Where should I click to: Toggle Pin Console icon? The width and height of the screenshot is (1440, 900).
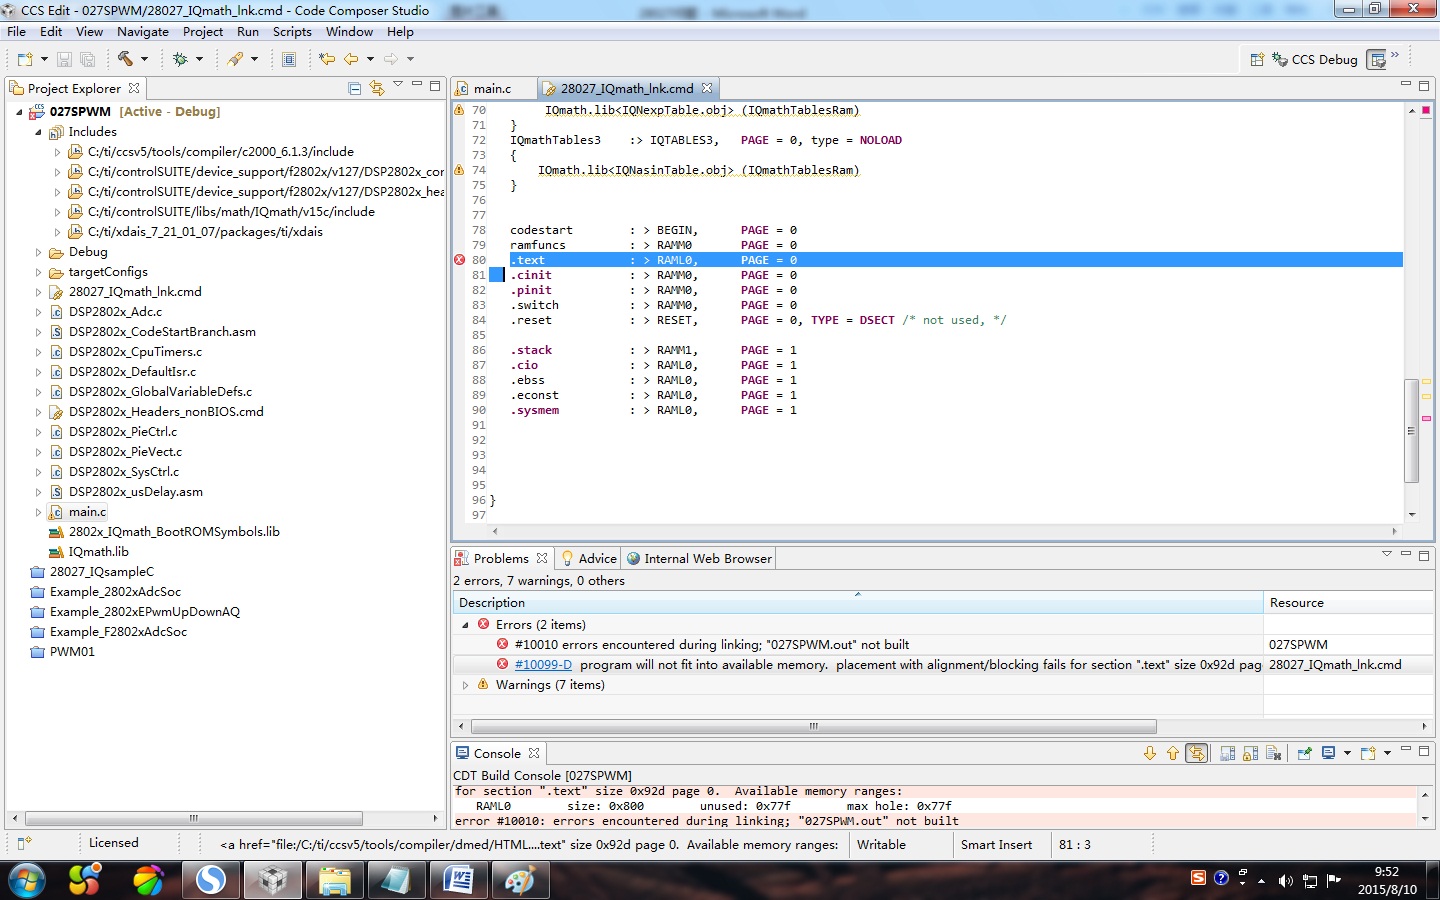pos(1304,753)
